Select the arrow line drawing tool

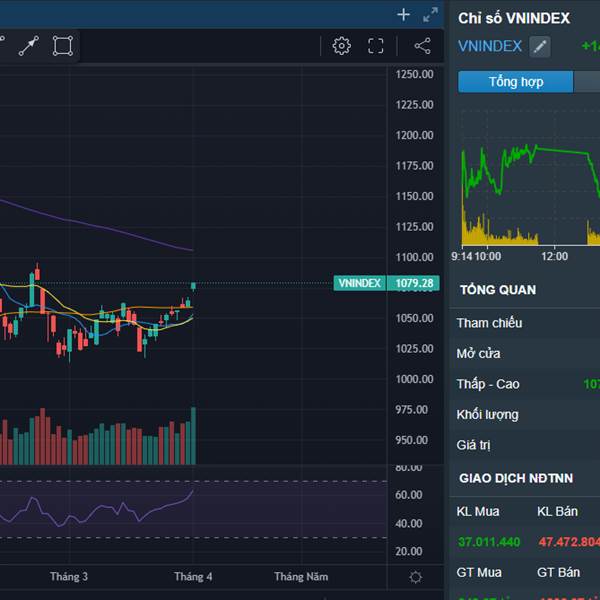click(x=29, y=46)
